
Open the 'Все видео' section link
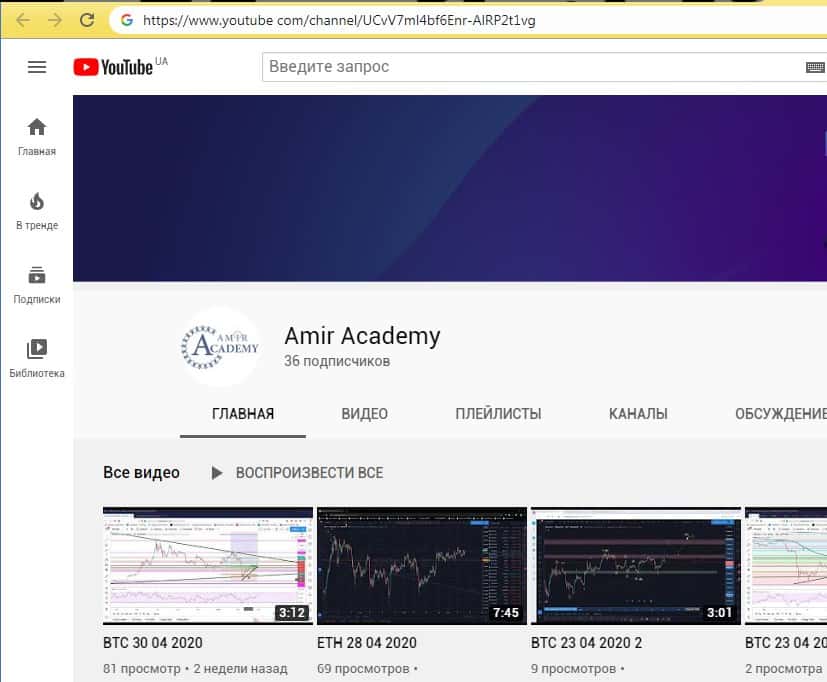tap(141, 473)
